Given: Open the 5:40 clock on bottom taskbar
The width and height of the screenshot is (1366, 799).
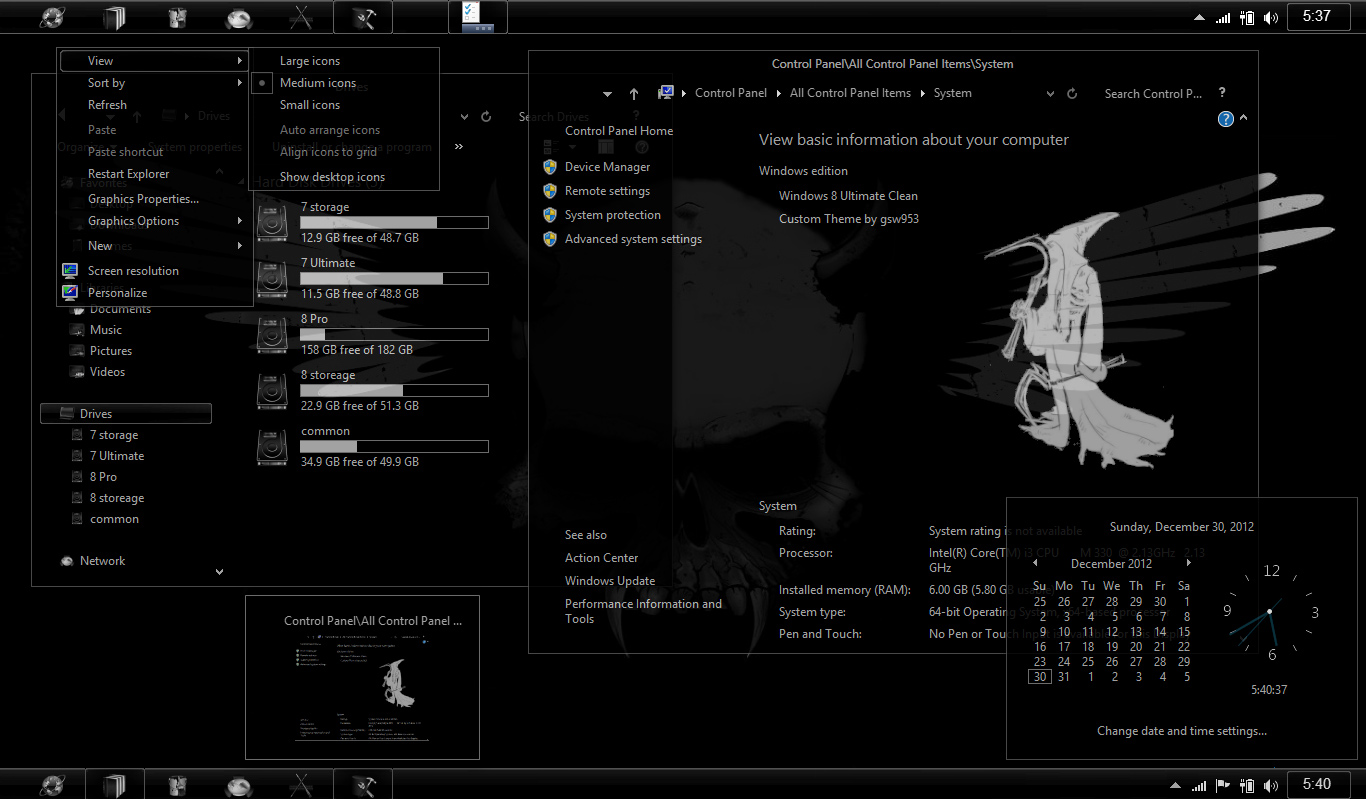Looking at the screenshot, I should point(1316,784).
